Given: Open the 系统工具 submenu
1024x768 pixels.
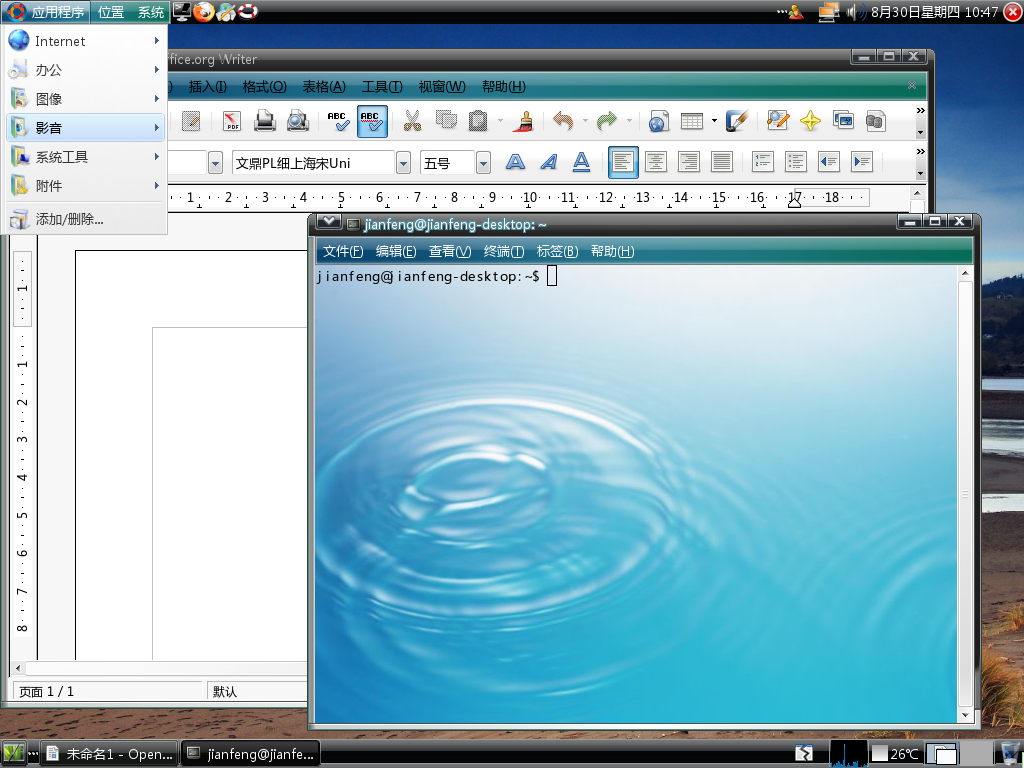Looking at the screenshot, I should (85, 157).
